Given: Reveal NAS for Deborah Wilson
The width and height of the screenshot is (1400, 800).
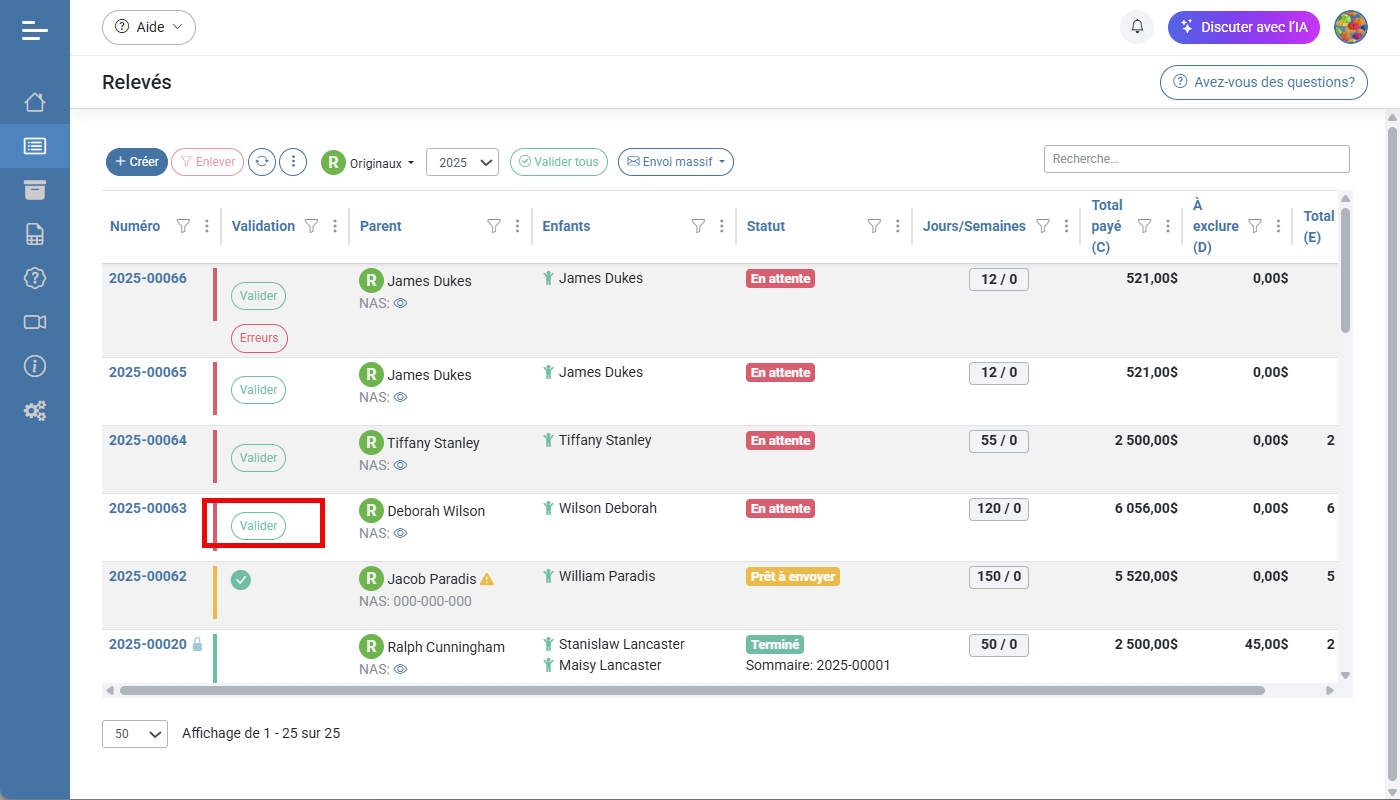Looking at the screenshot, I should 400,533.
